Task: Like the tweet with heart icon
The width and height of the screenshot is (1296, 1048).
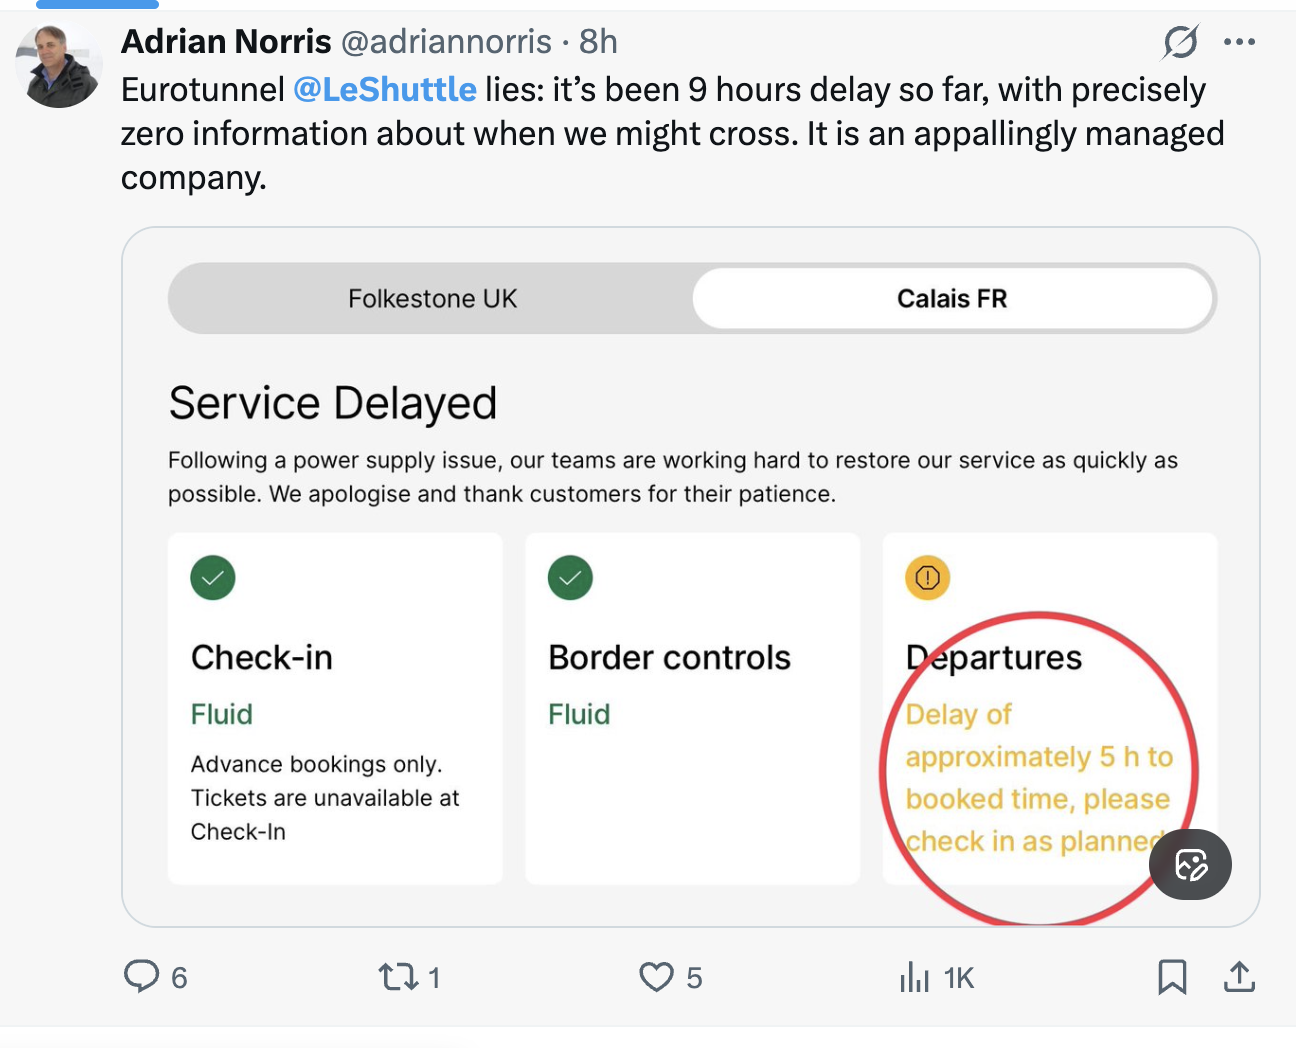Action: (656, 976)
